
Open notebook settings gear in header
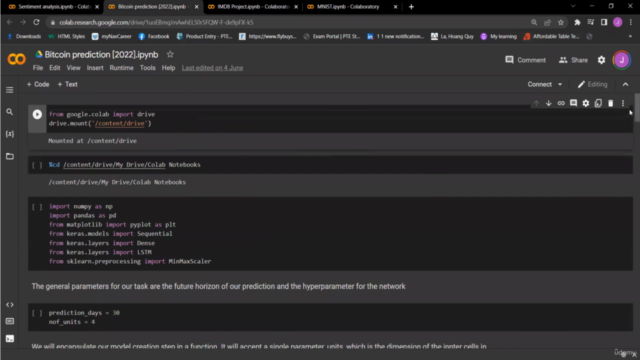click(601, 60)
